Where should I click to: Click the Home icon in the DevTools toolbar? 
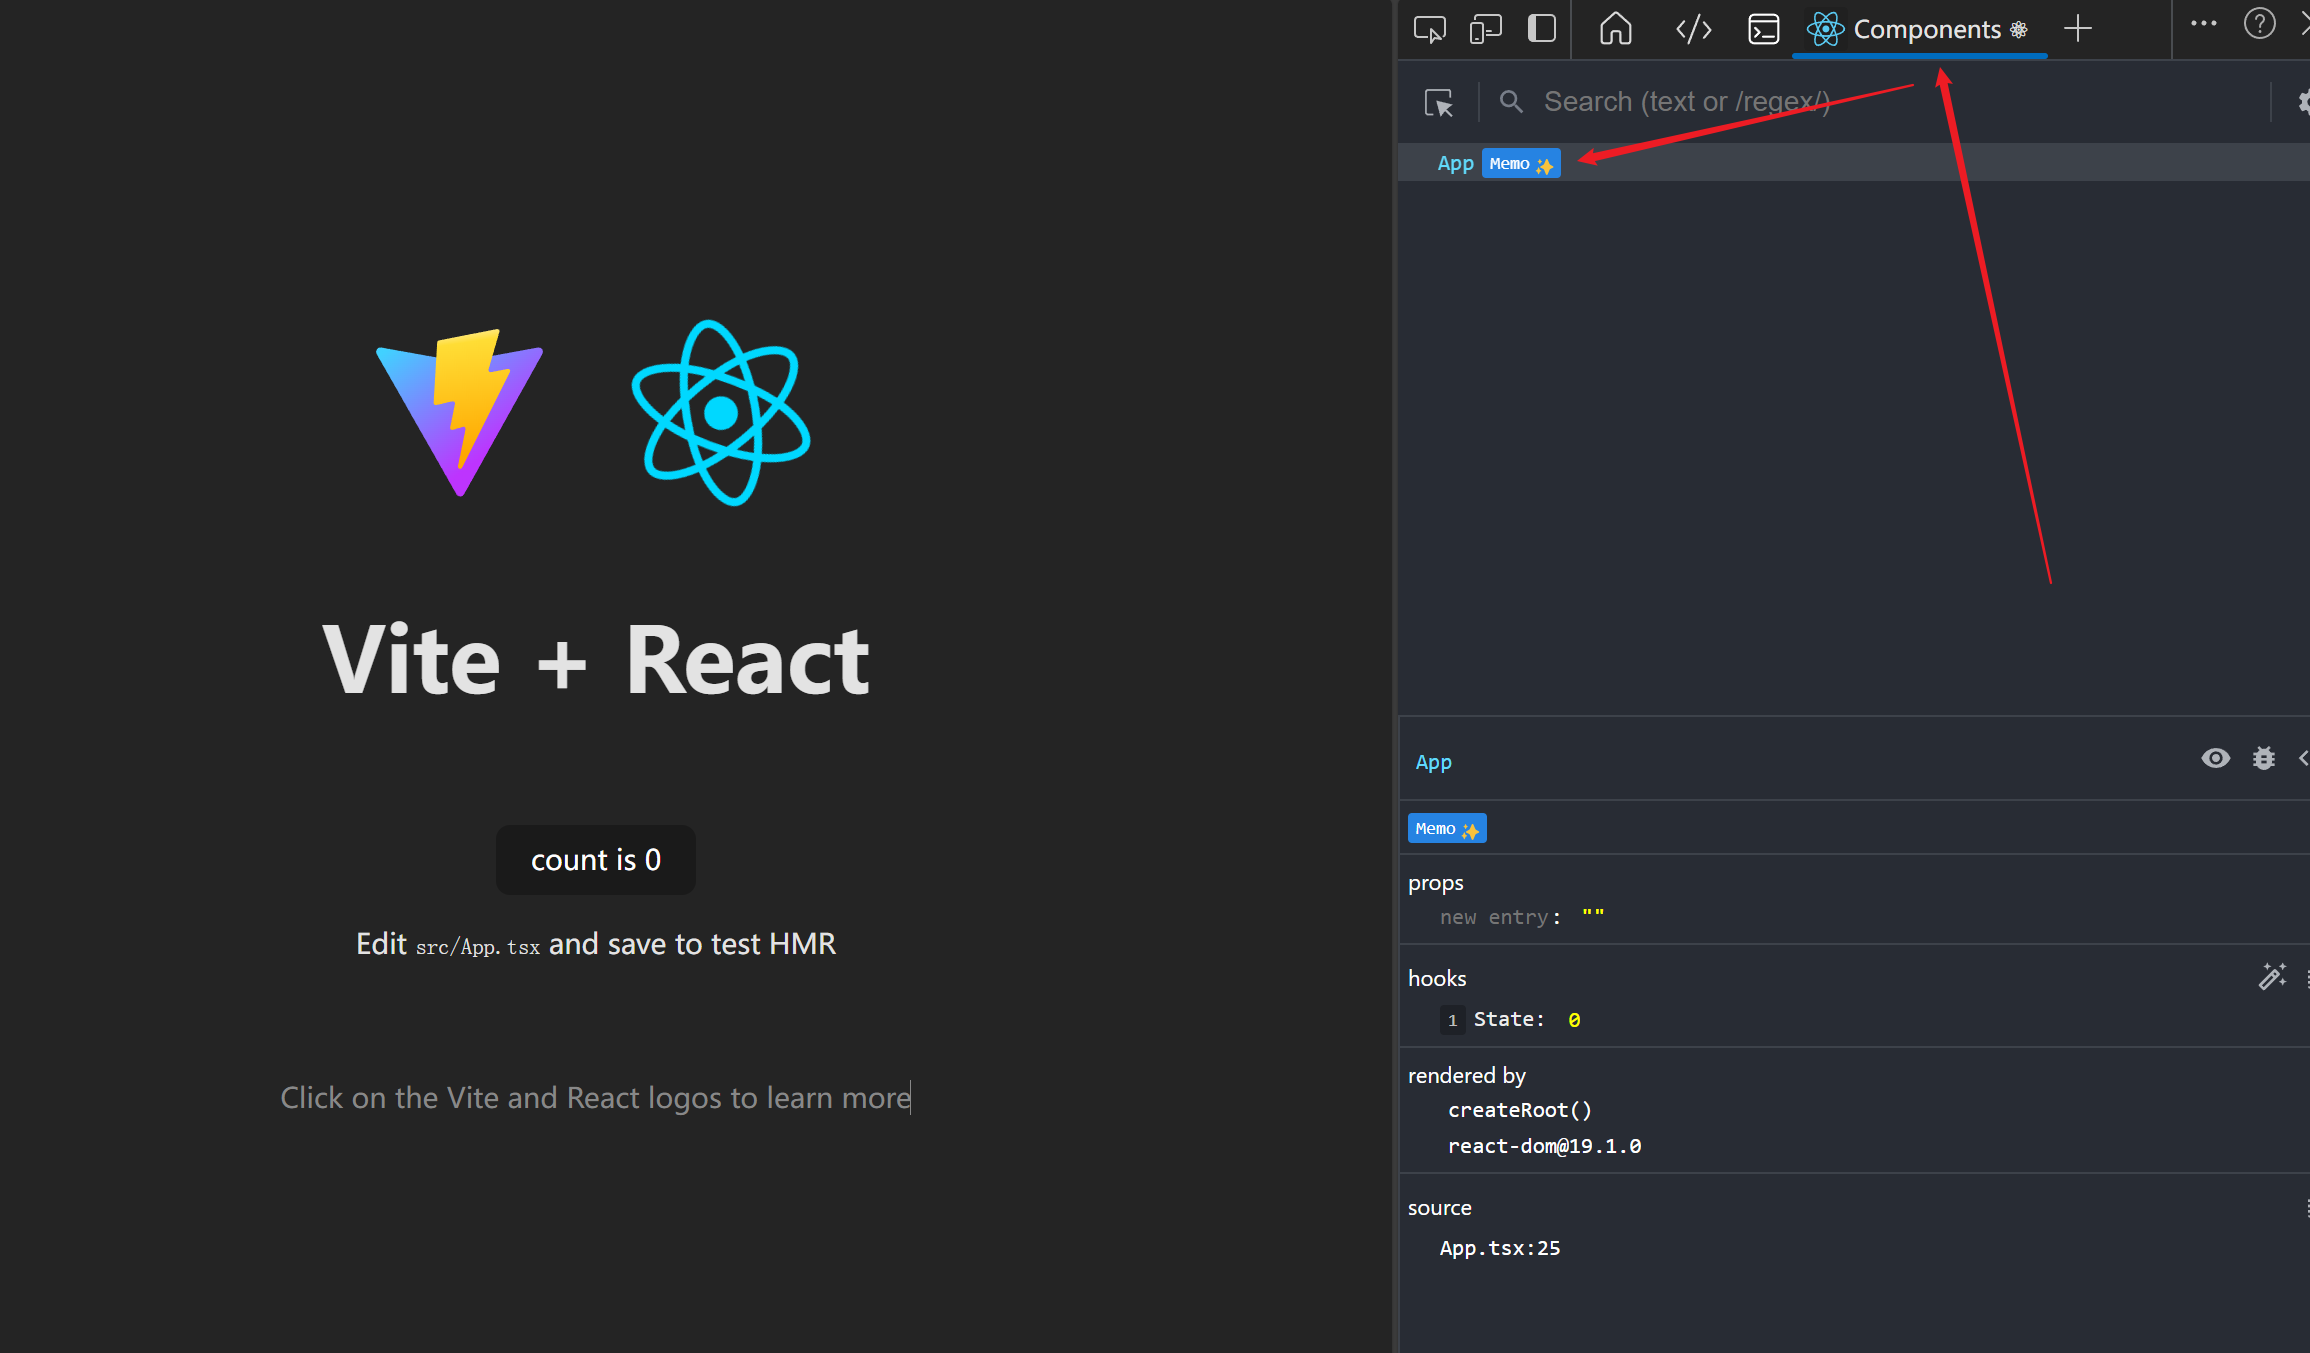click(x=1615, y=28)
